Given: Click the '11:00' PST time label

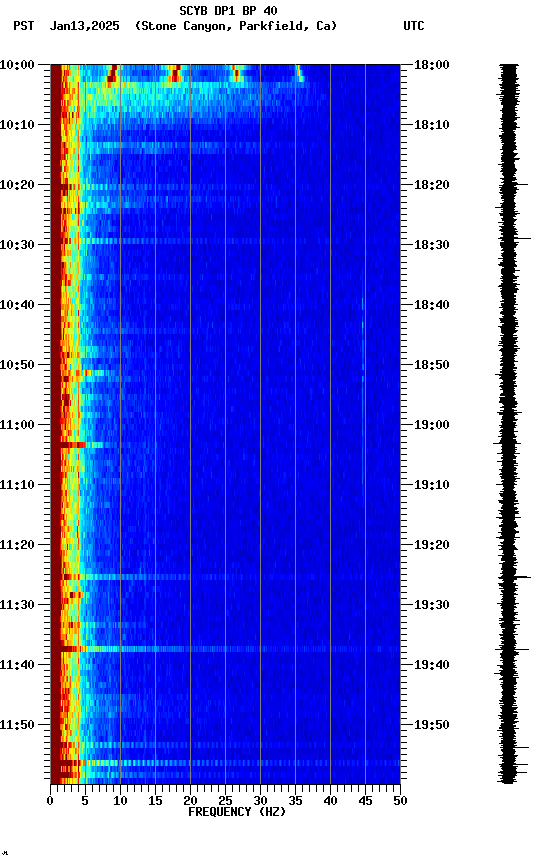Looking at the screenshot, I should [x=17, y=425].
